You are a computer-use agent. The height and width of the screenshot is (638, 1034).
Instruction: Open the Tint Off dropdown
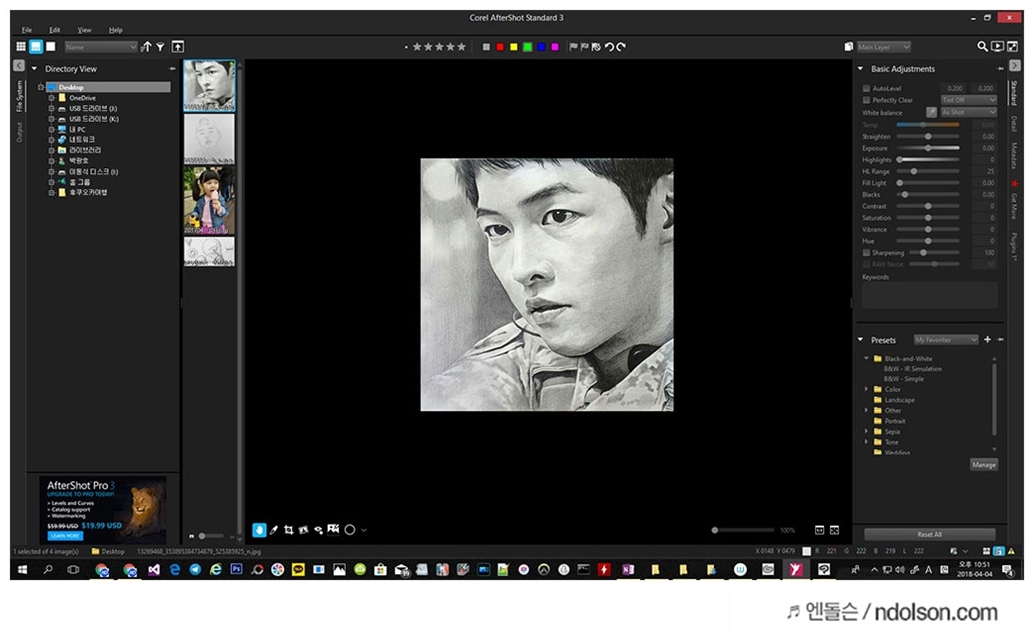[x=968, y=100]
